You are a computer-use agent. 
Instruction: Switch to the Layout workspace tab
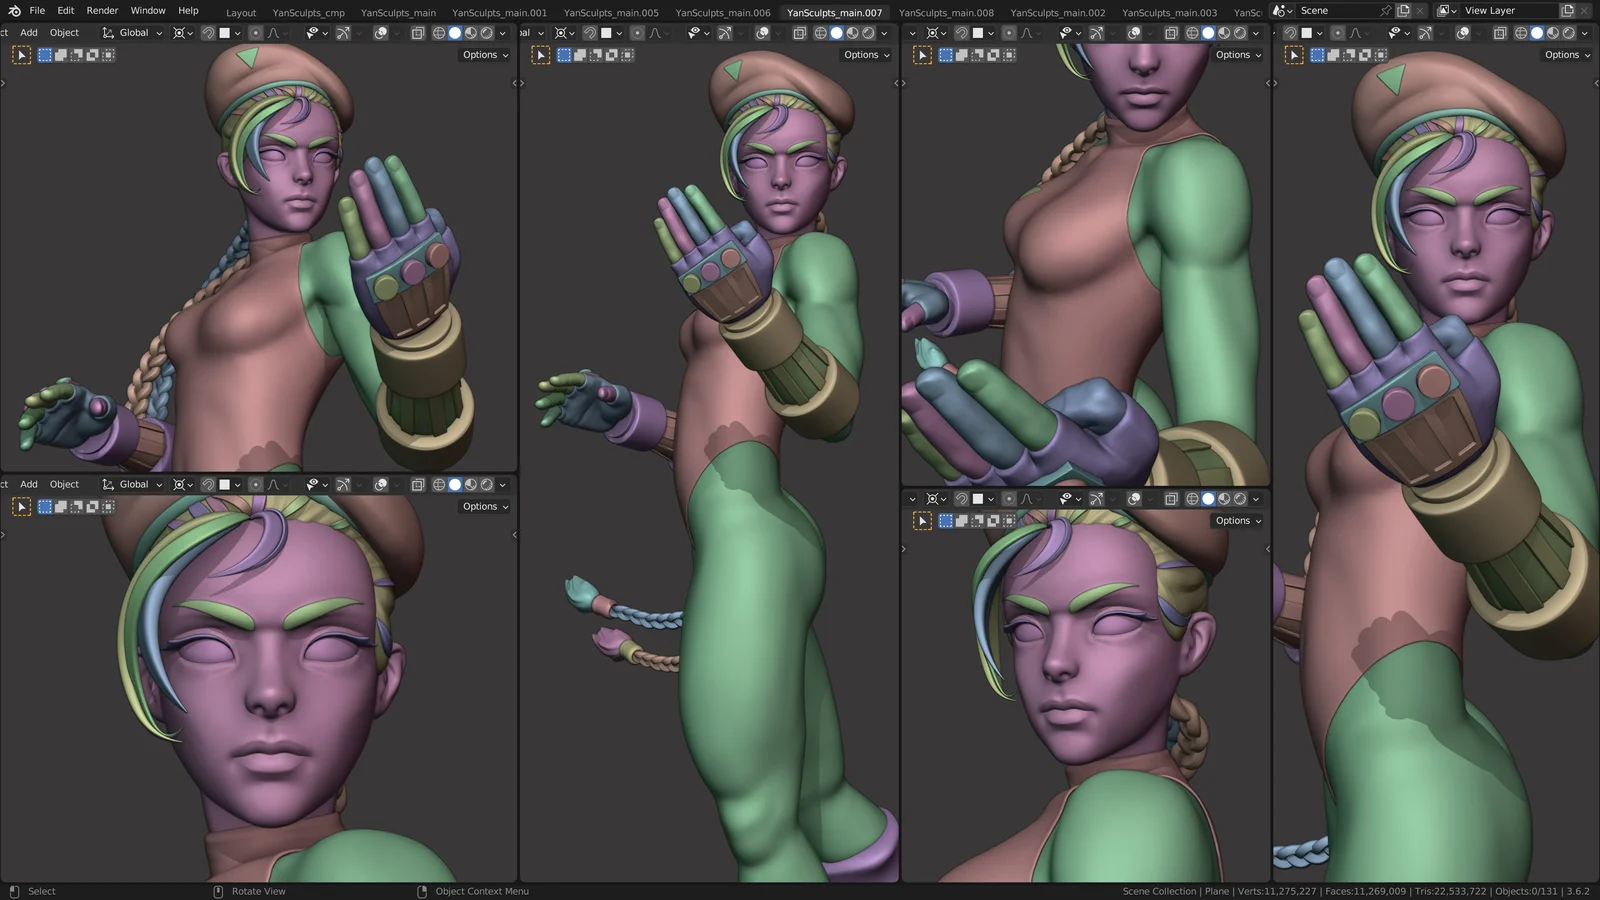[x=240, y=12]
